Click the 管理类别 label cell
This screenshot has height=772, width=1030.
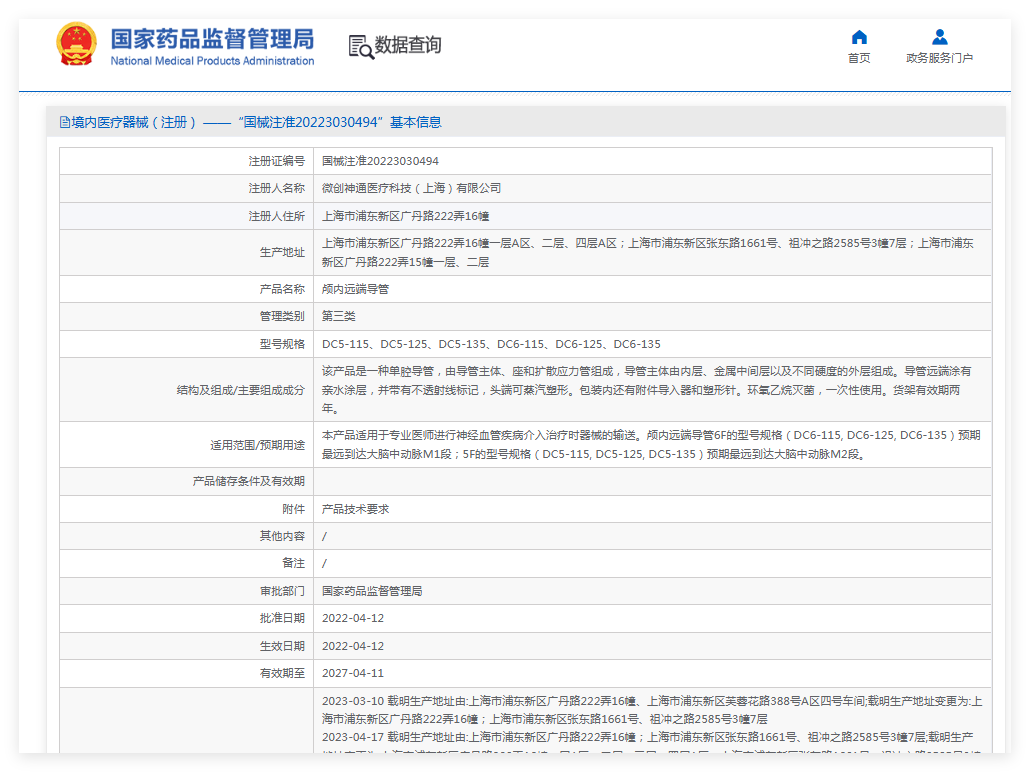[187, 316]
